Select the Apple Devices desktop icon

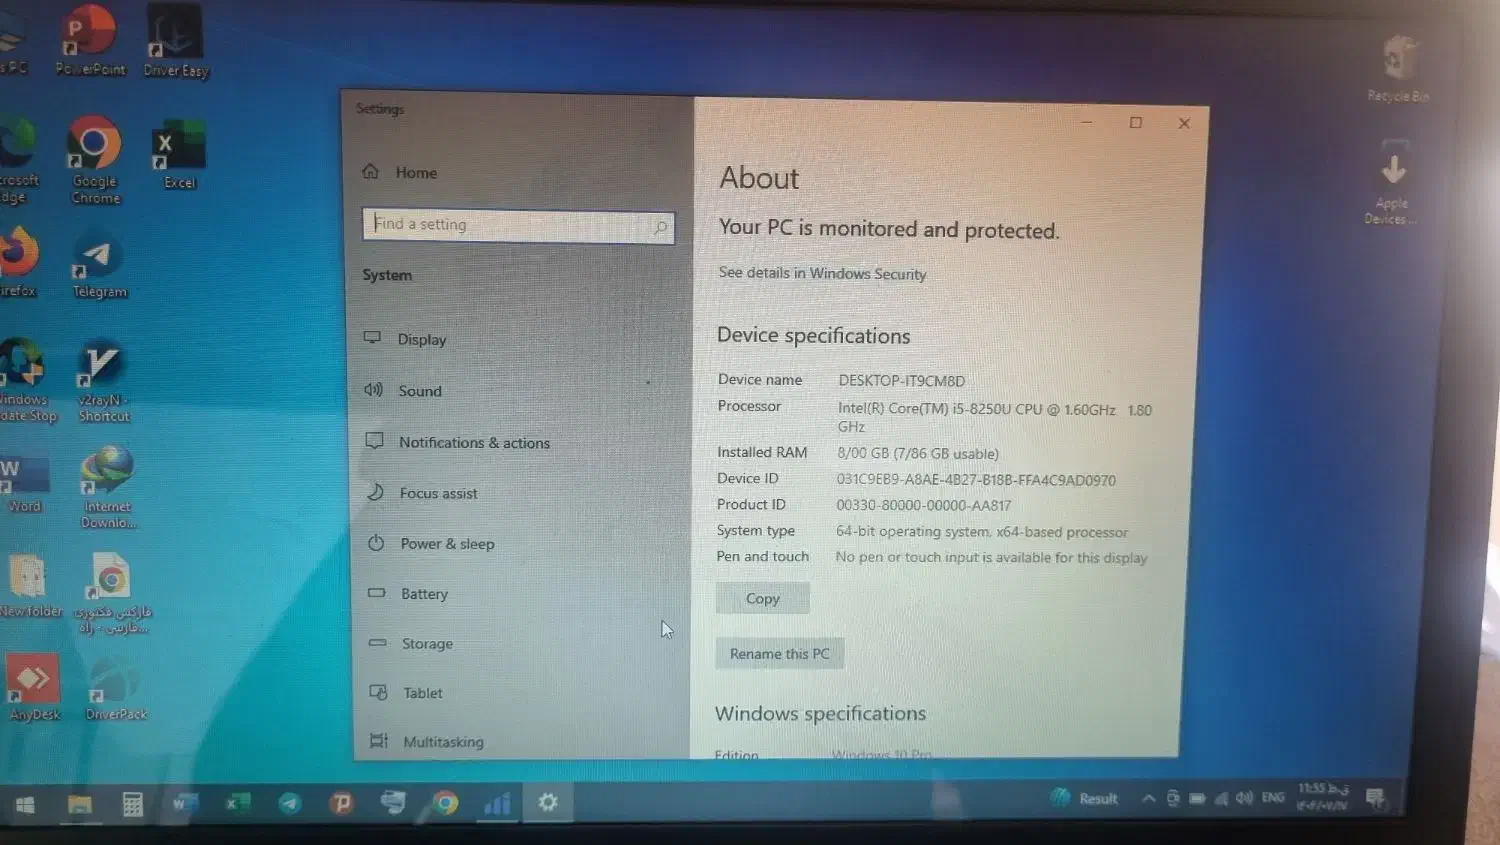(1391, 183)
